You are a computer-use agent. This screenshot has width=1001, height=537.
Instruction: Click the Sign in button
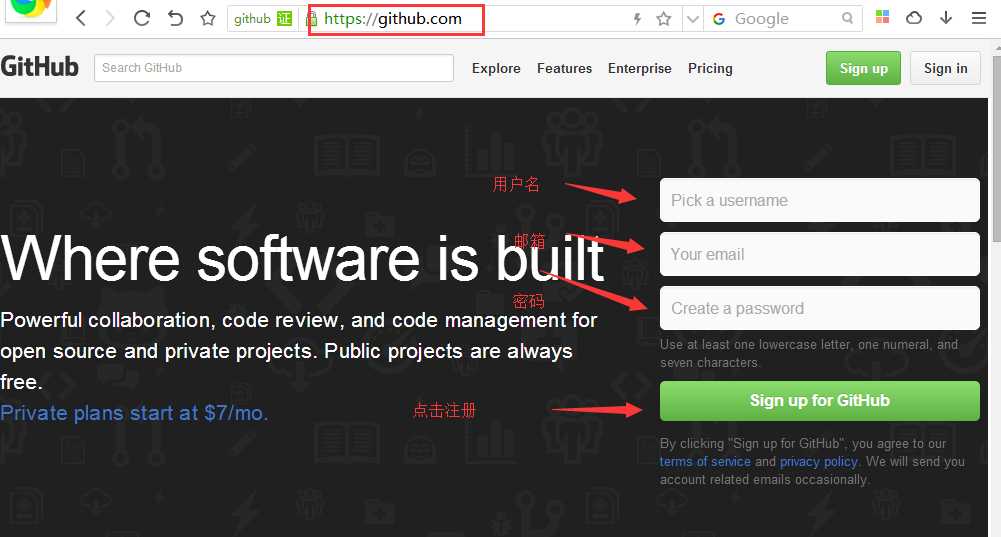945,68
